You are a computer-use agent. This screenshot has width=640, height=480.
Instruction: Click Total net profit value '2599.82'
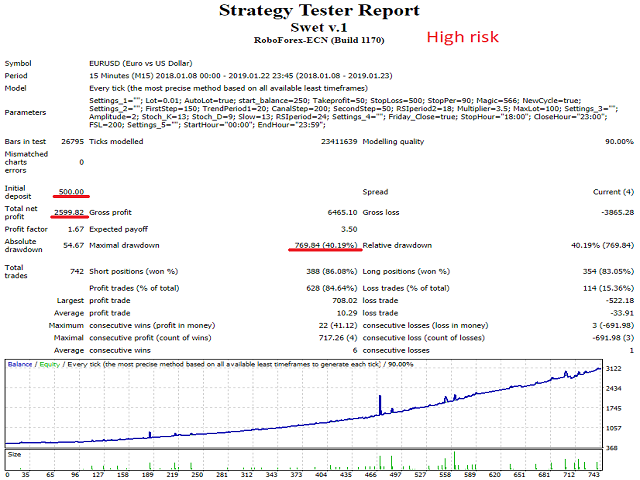(69, 213)
